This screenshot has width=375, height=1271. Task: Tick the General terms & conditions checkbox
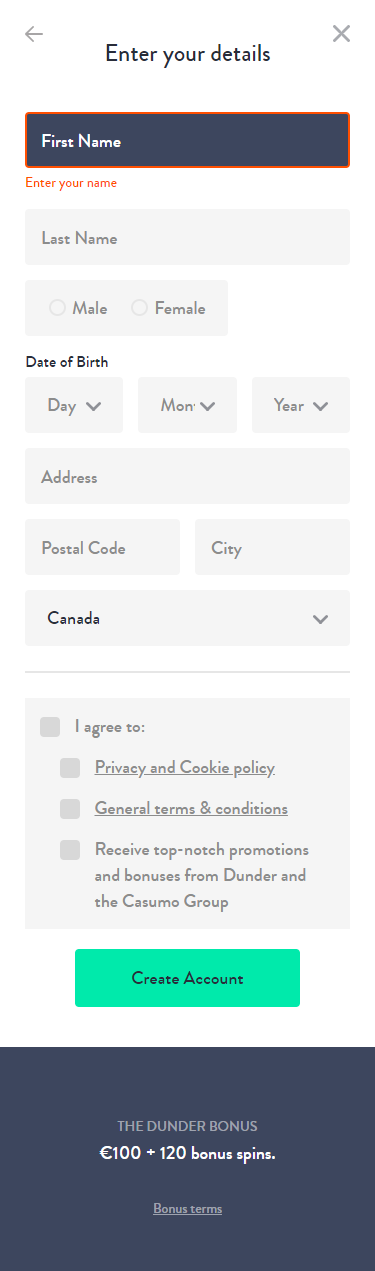coord(70,809)
